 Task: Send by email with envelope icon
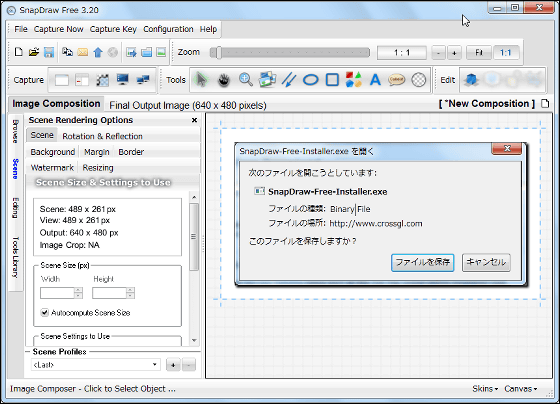[82, 53]
